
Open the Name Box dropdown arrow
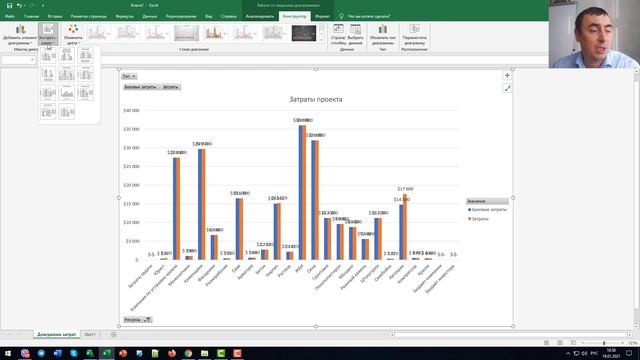pos(32,60)
